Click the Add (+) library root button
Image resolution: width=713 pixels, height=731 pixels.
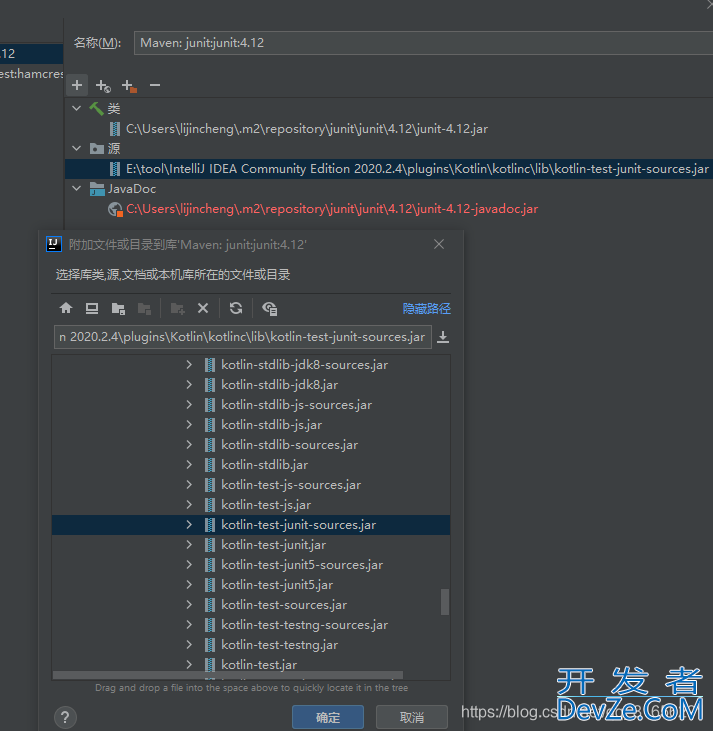click(x=77, y=85)
